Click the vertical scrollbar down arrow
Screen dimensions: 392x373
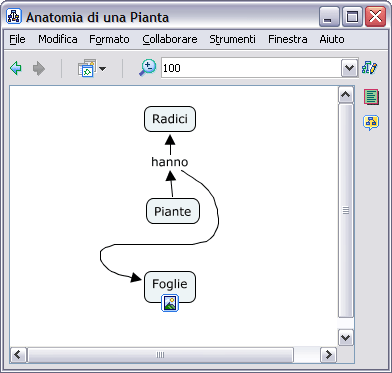(346, 338)
